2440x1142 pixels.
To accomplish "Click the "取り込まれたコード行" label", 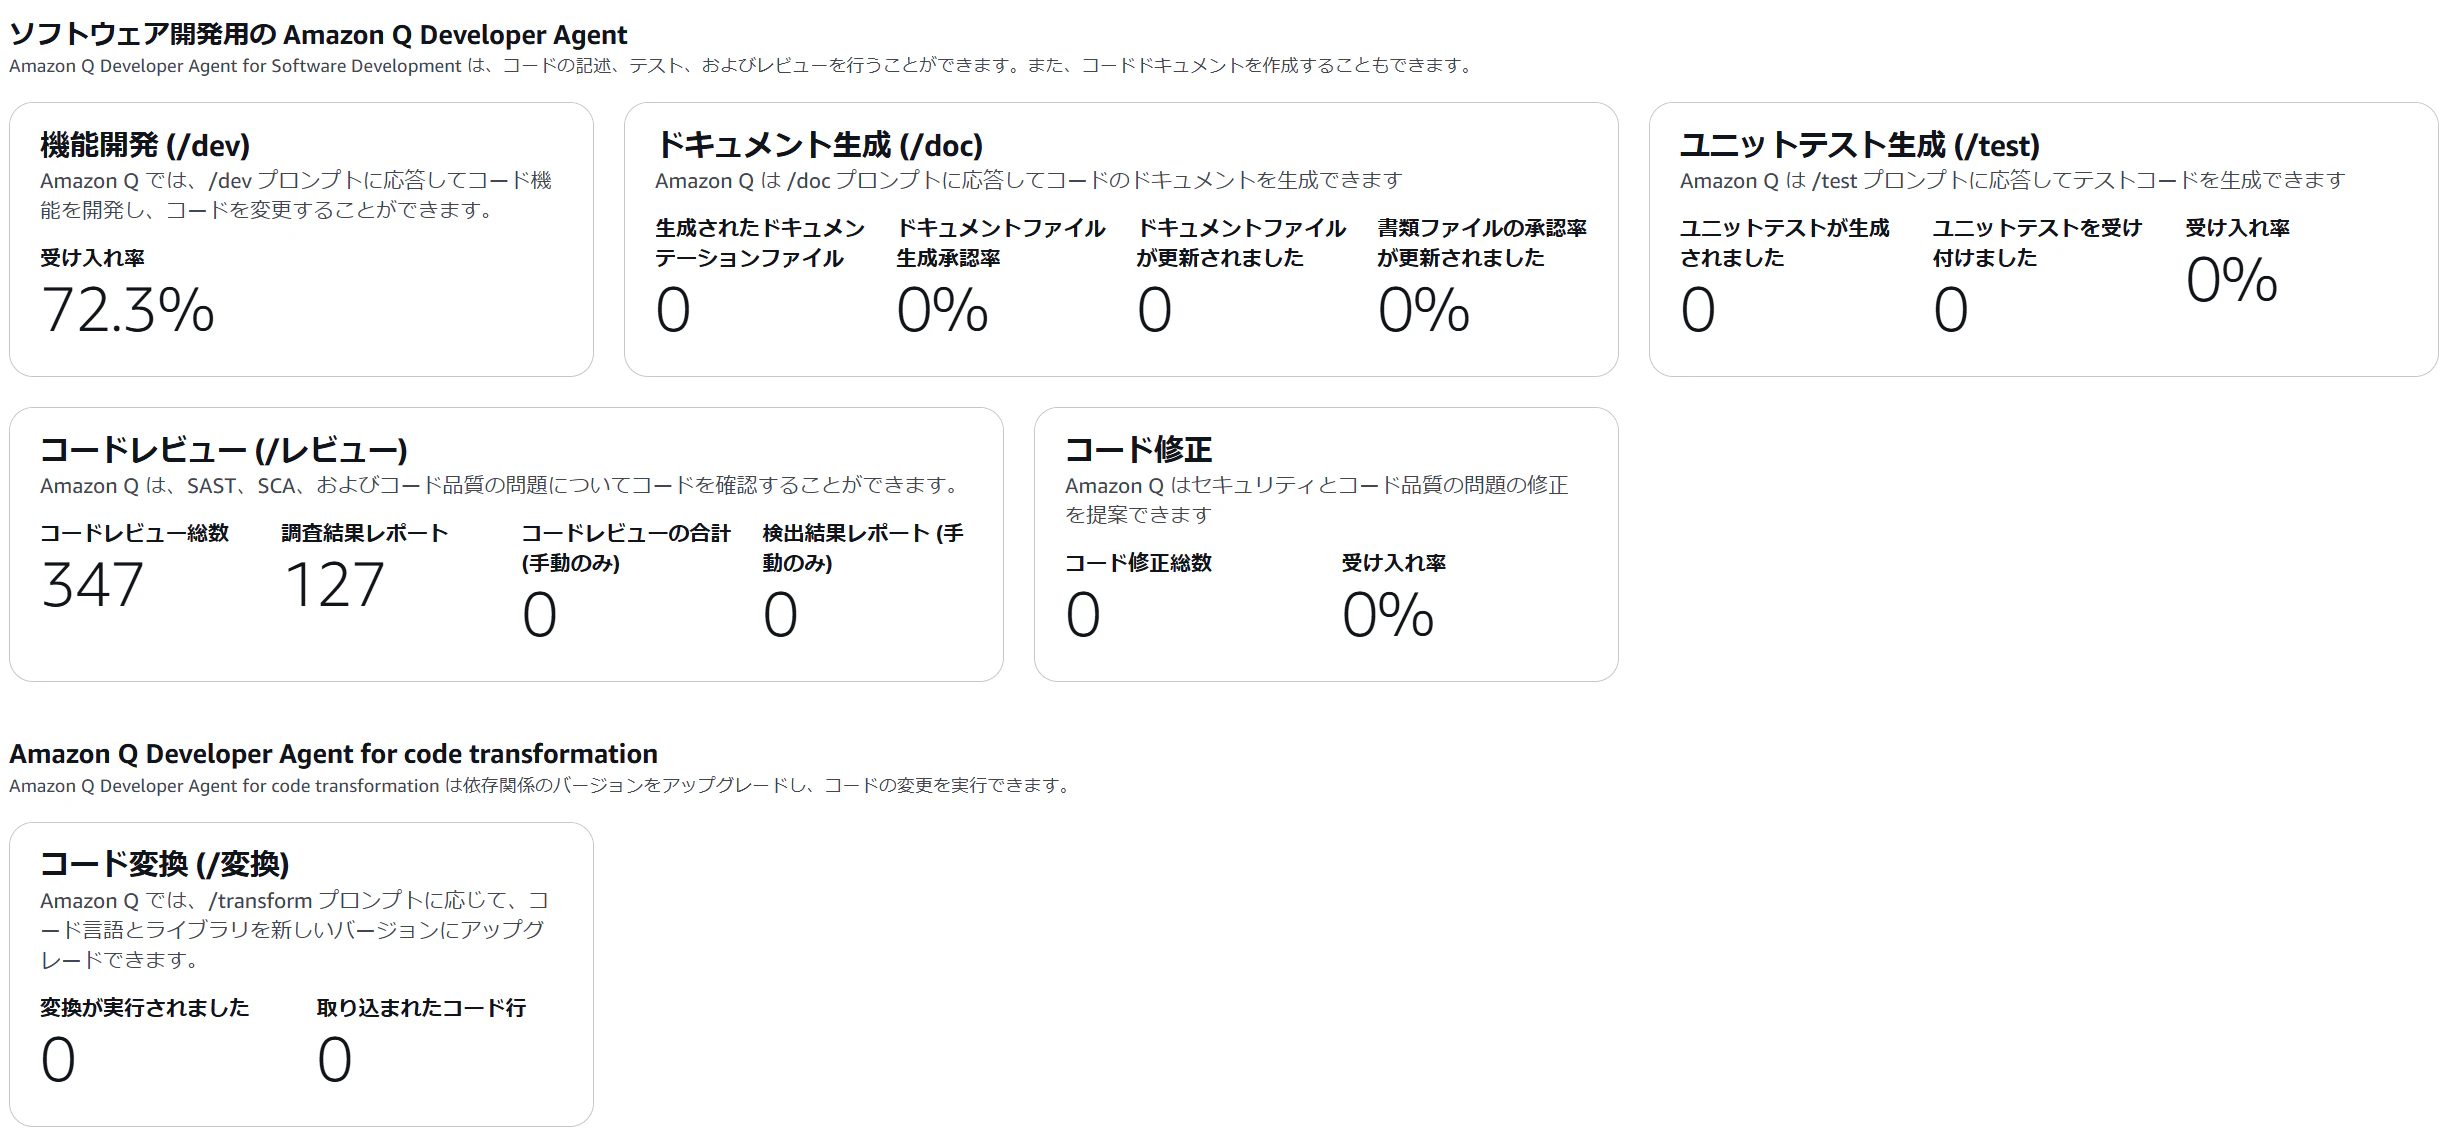I will [x=421, y=1008].
